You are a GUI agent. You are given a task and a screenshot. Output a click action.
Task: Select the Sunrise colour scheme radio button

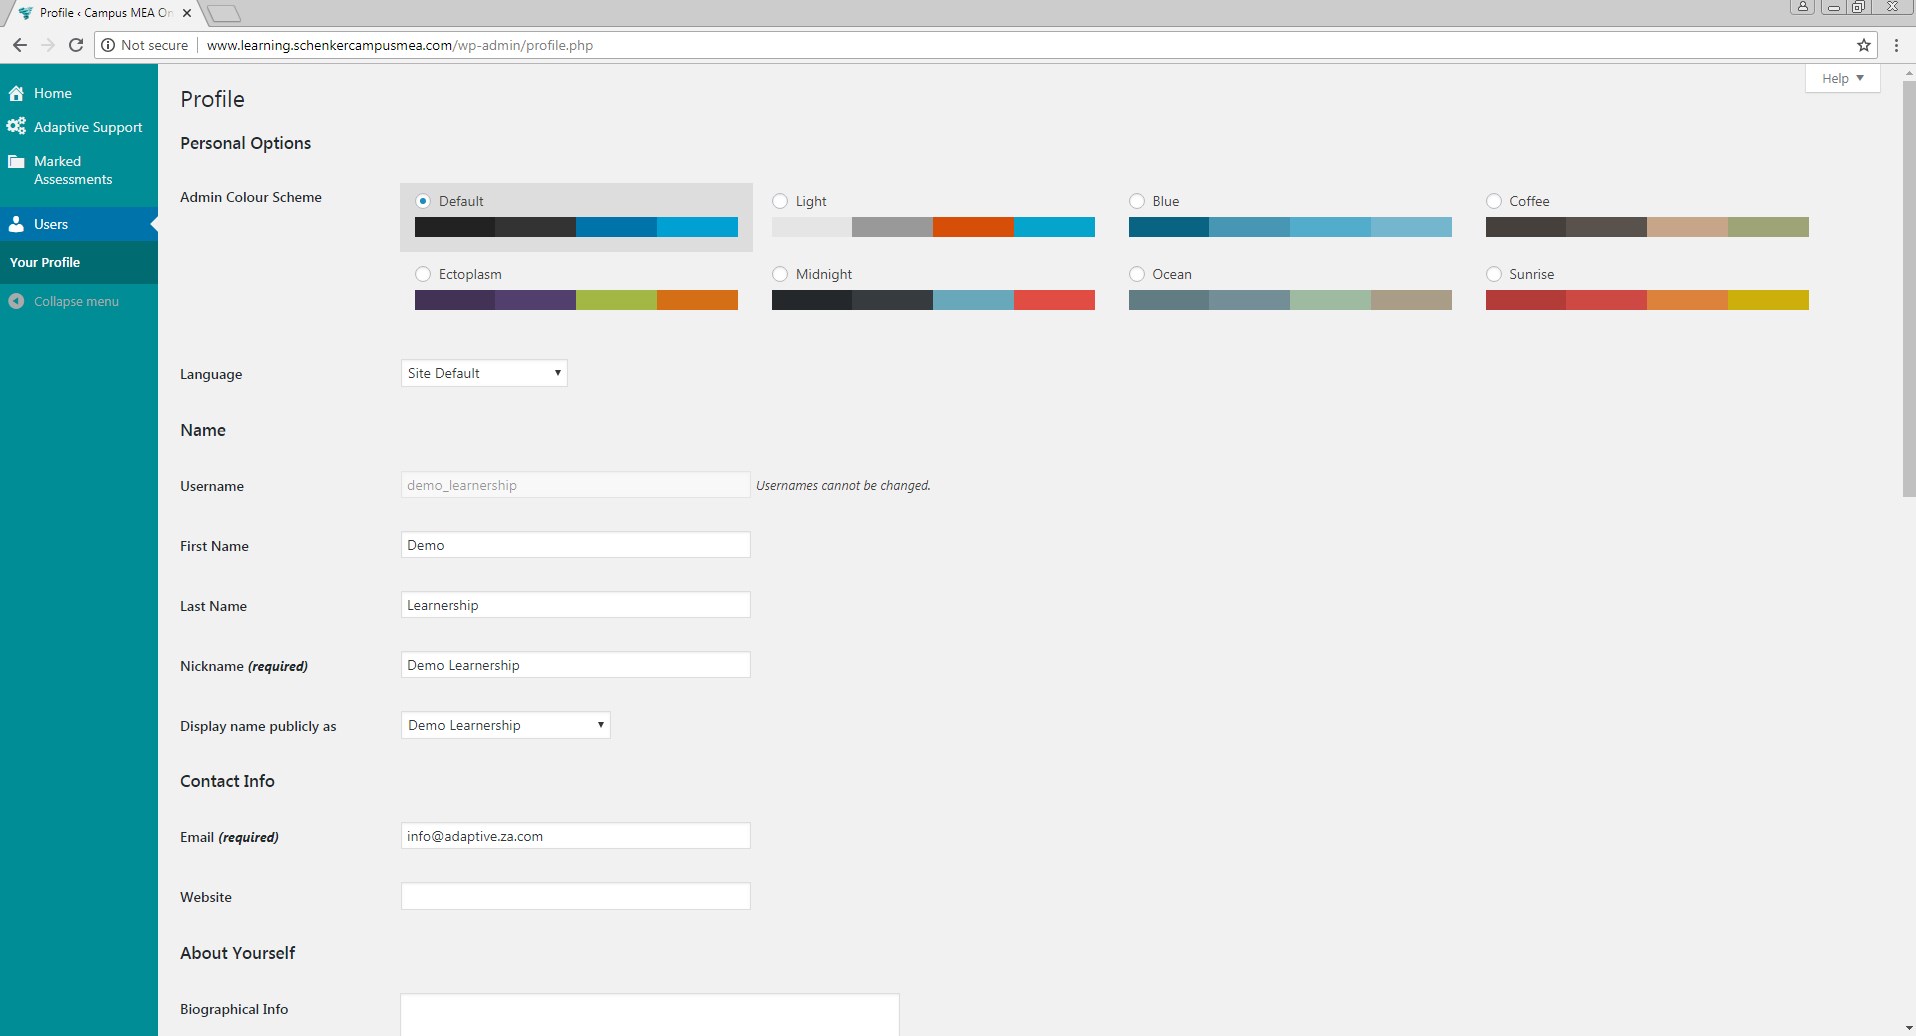pos(1494,274)
